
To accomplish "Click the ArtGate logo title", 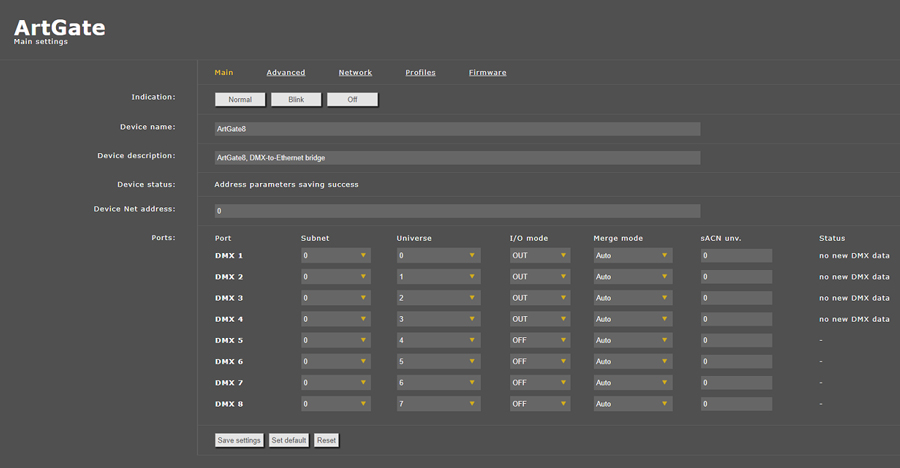I will click(x=60, y=28).
